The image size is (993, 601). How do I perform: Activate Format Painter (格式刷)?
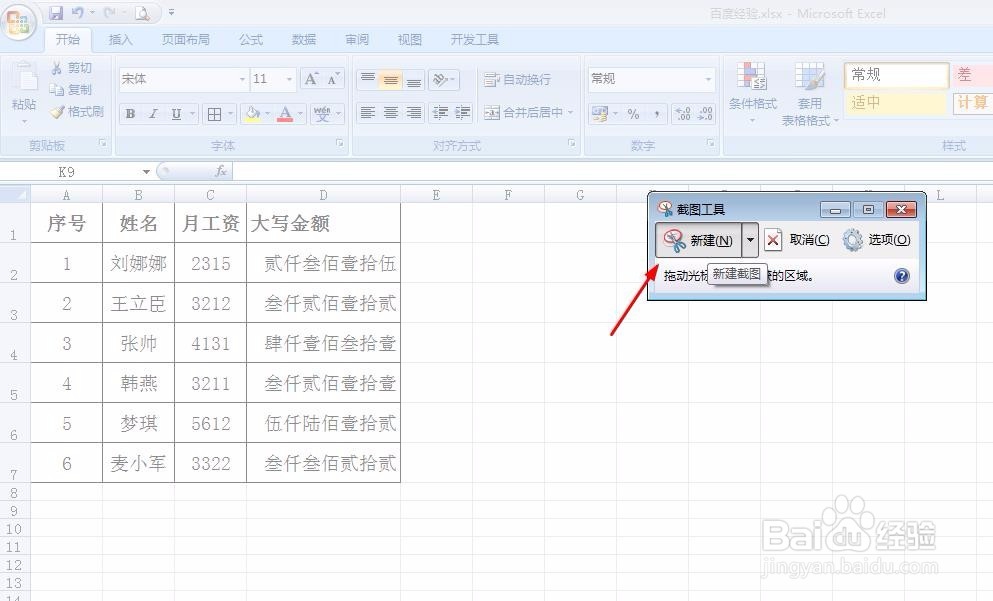pos(77,111)
